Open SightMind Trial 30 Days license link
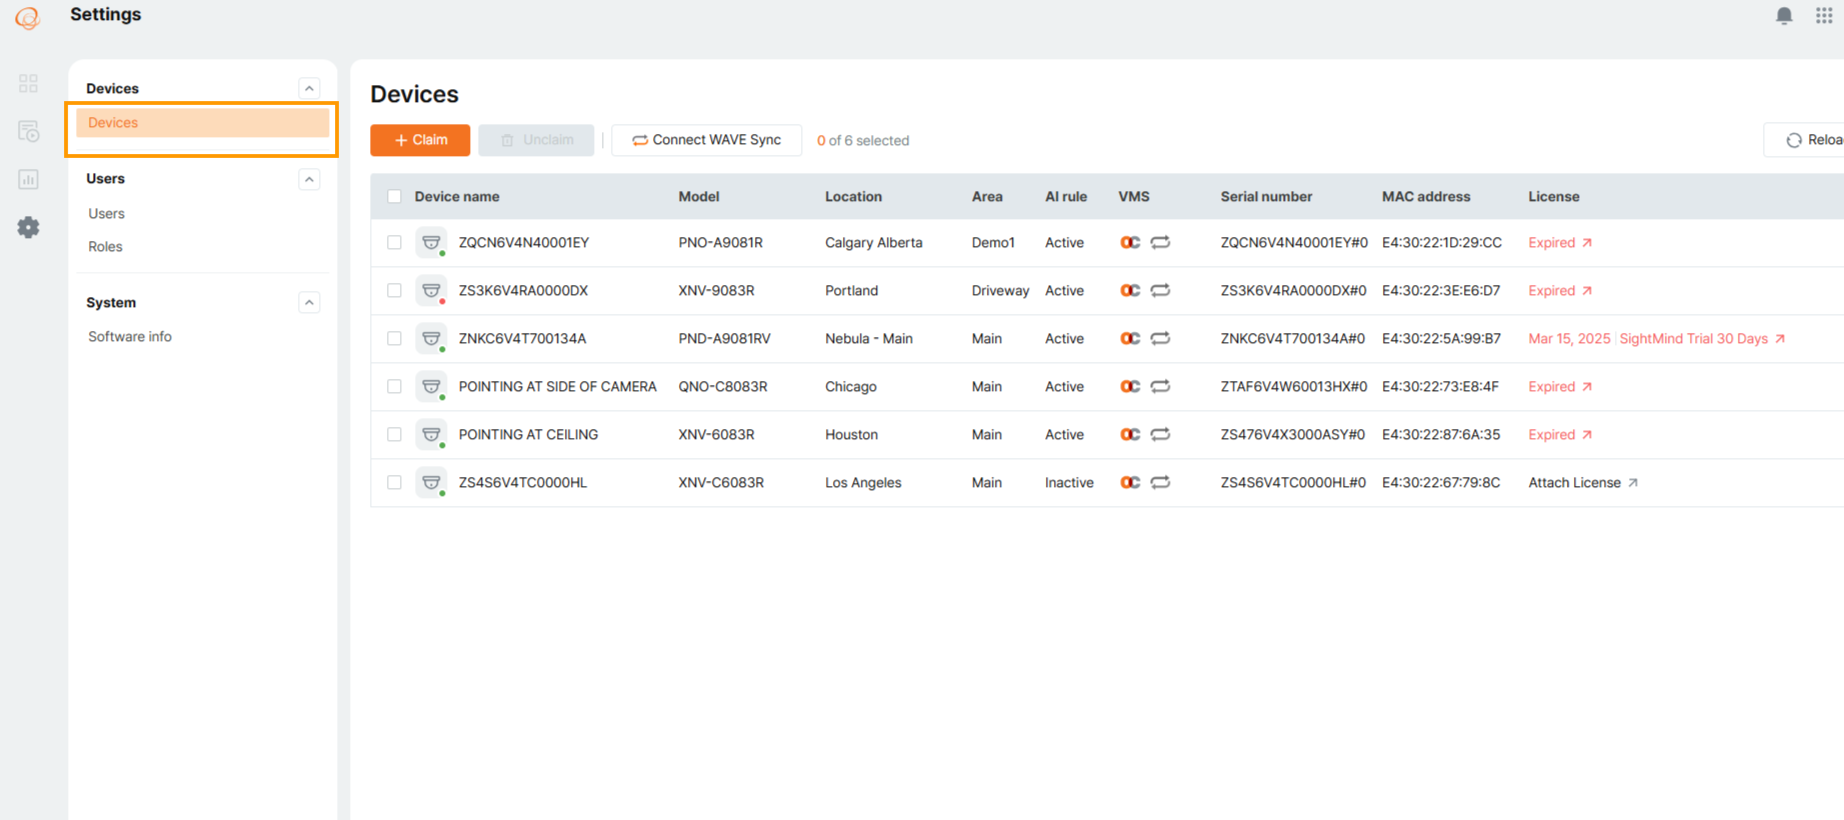The image size is (1844, 820). tap(1702, 338)
